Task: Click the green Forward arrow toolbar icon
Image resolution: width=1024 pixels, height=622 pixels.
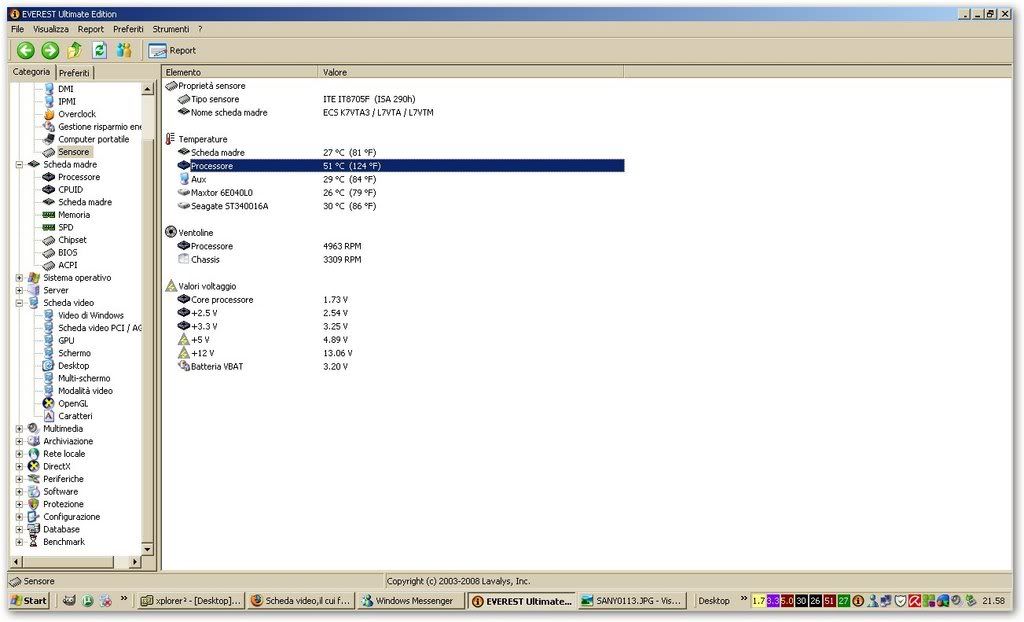Action: (x=49, y=50)
